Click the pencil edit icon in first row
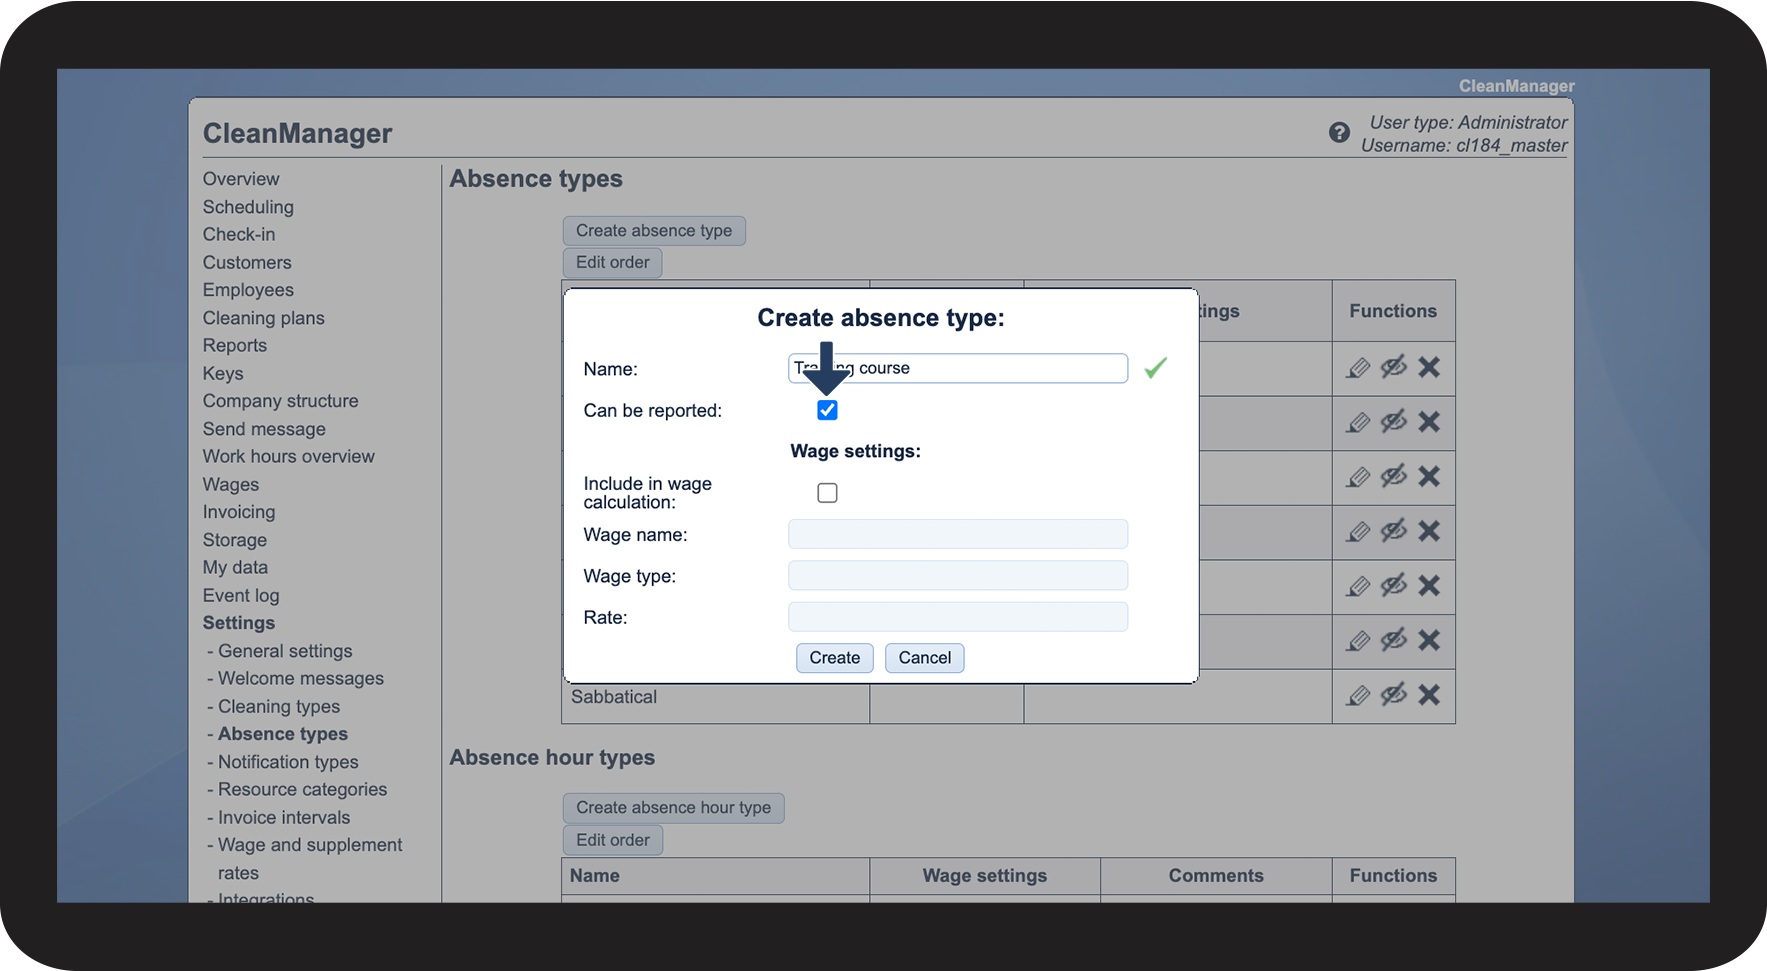 click(1358, 368)
